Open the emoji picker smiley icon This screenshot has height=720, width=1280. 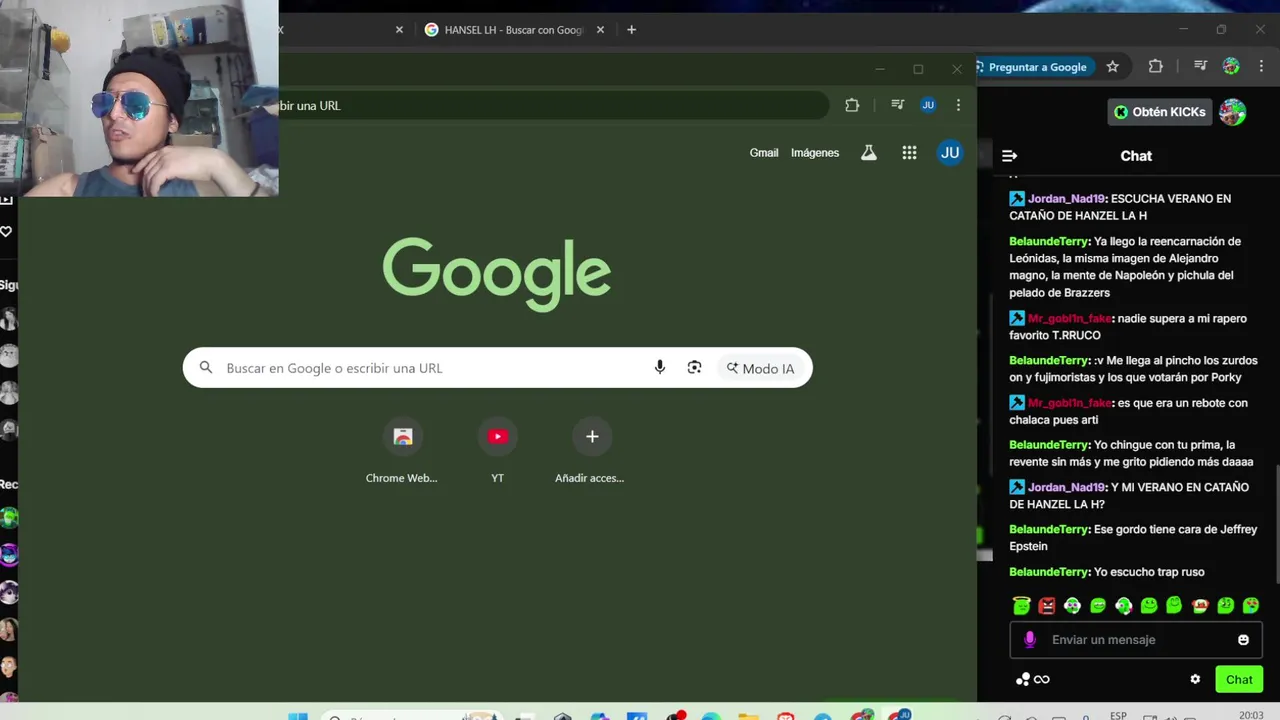[1243, 640]
